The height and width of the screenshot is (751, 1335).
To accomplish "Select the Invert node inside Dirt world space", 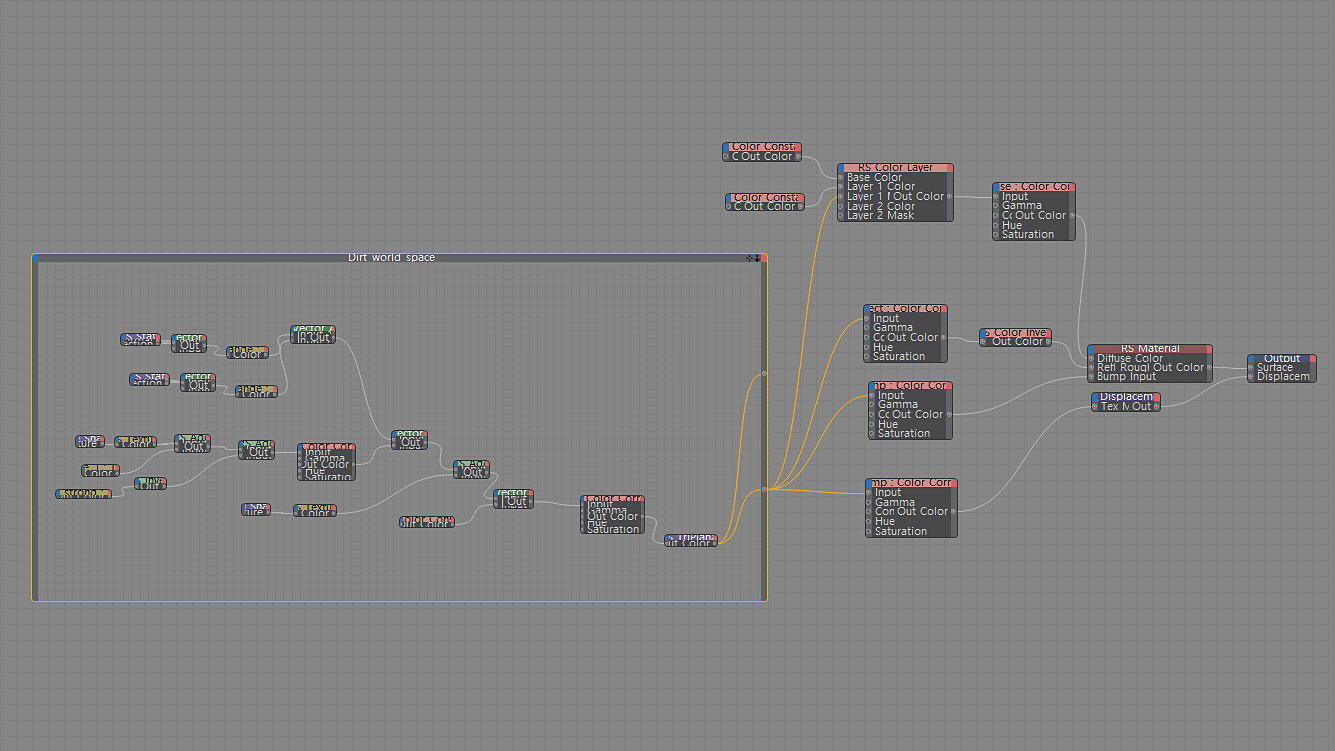I will click(150, 483).
